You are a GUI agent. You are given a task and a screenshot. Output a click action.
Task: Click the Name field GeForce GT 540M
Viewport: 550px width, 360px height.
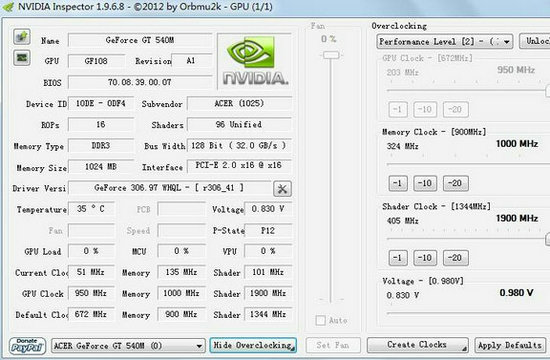coord(140,40)
